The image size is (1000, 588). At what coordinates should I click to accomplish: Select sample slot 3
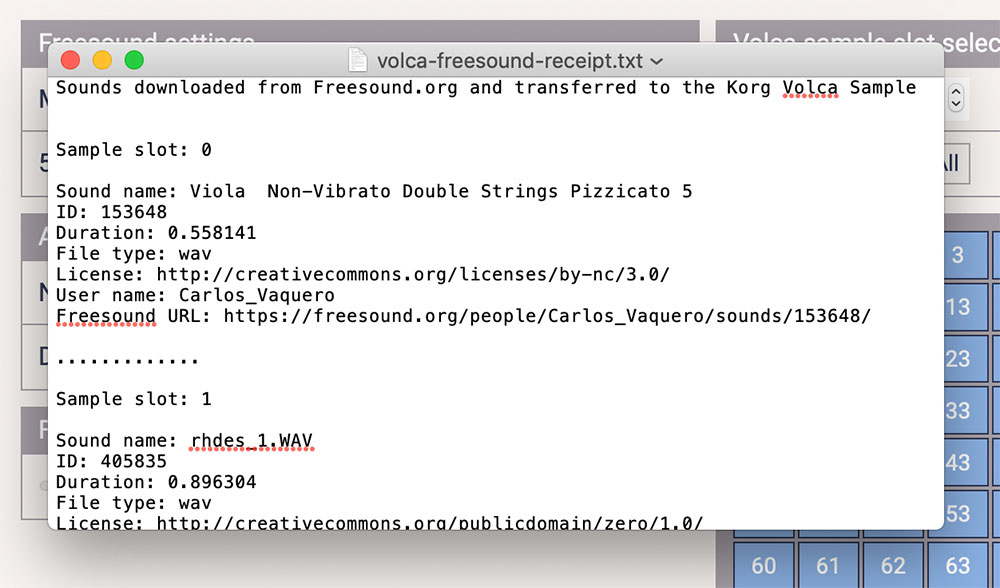966,256
